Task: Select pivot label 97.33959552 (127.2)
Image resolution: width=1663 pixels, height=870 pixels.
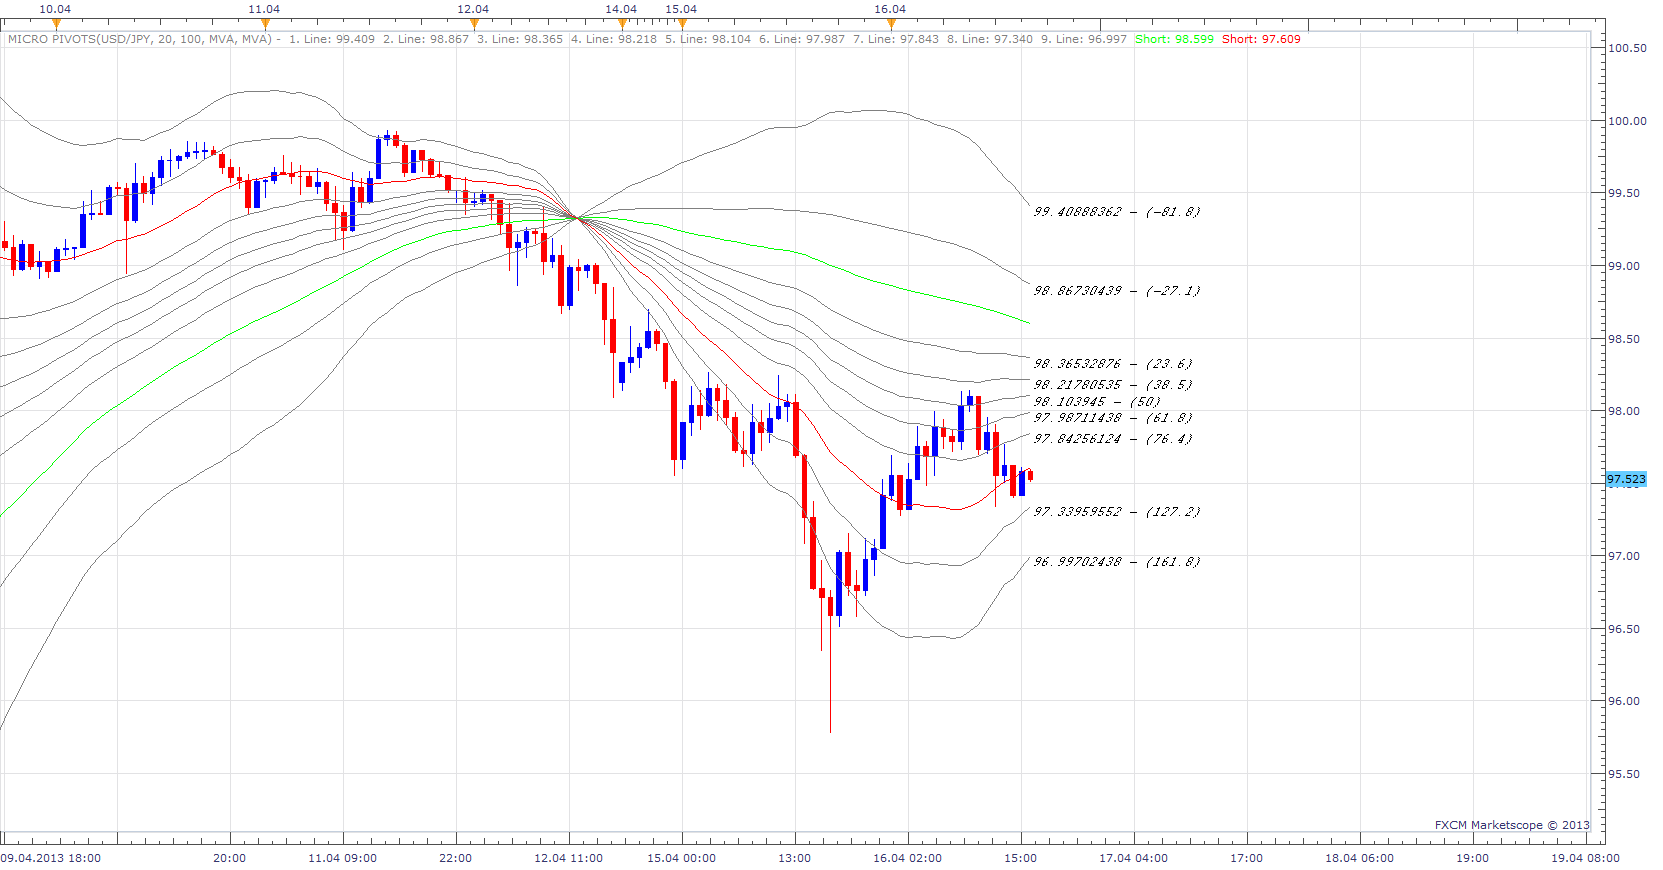Action: (x=1117, y=512)
